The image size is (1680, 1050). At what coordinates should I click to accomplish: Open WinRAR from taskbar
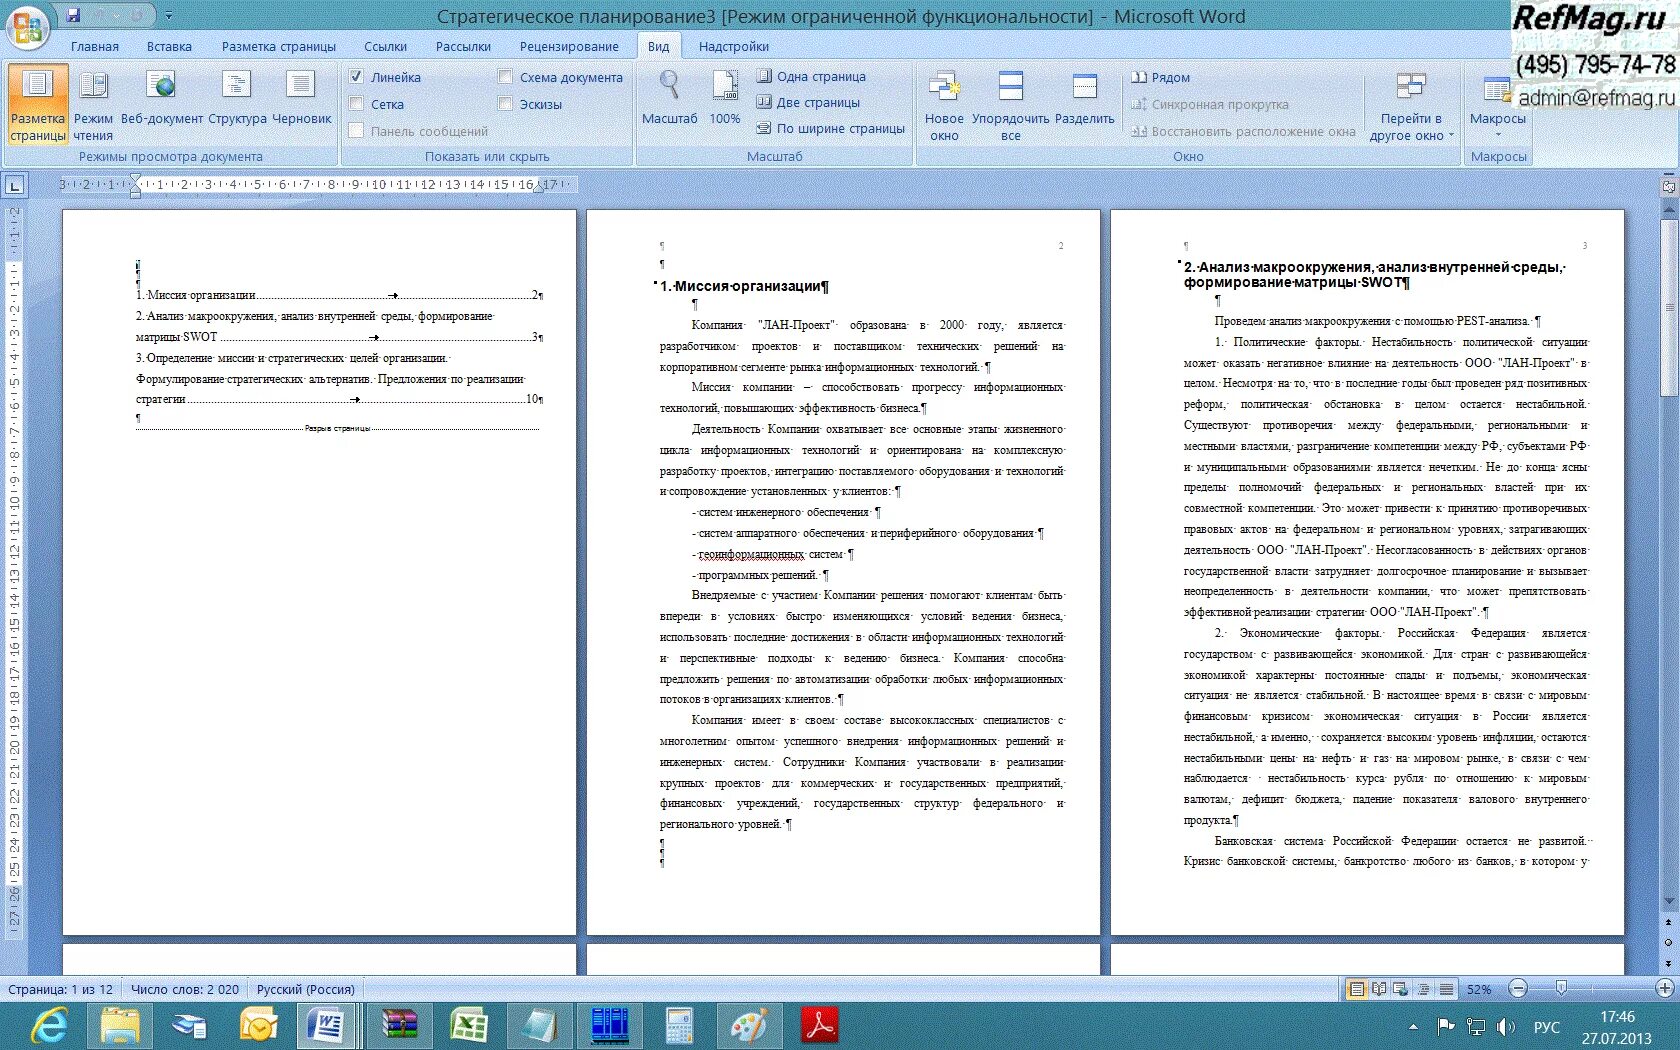click(x=400, y=1027)
